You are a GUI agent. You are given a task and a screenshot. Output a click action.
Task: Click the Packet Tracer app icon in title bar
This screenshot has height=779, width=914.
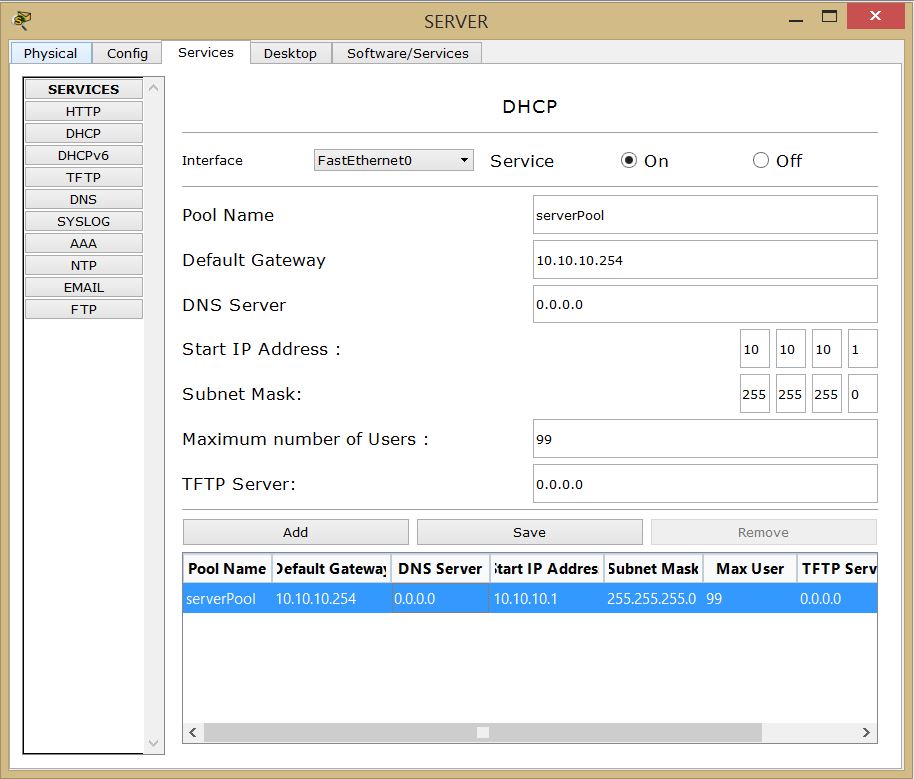(x=21, y=20)
